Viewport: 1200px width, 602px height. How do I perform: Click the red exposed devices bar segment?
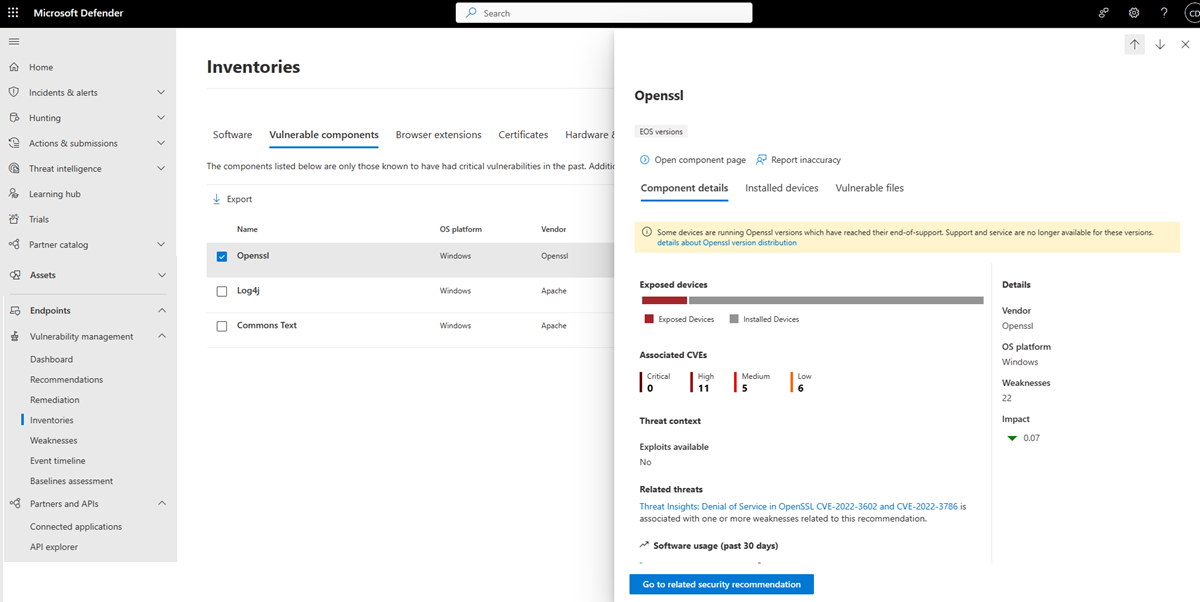coord(664,300)
